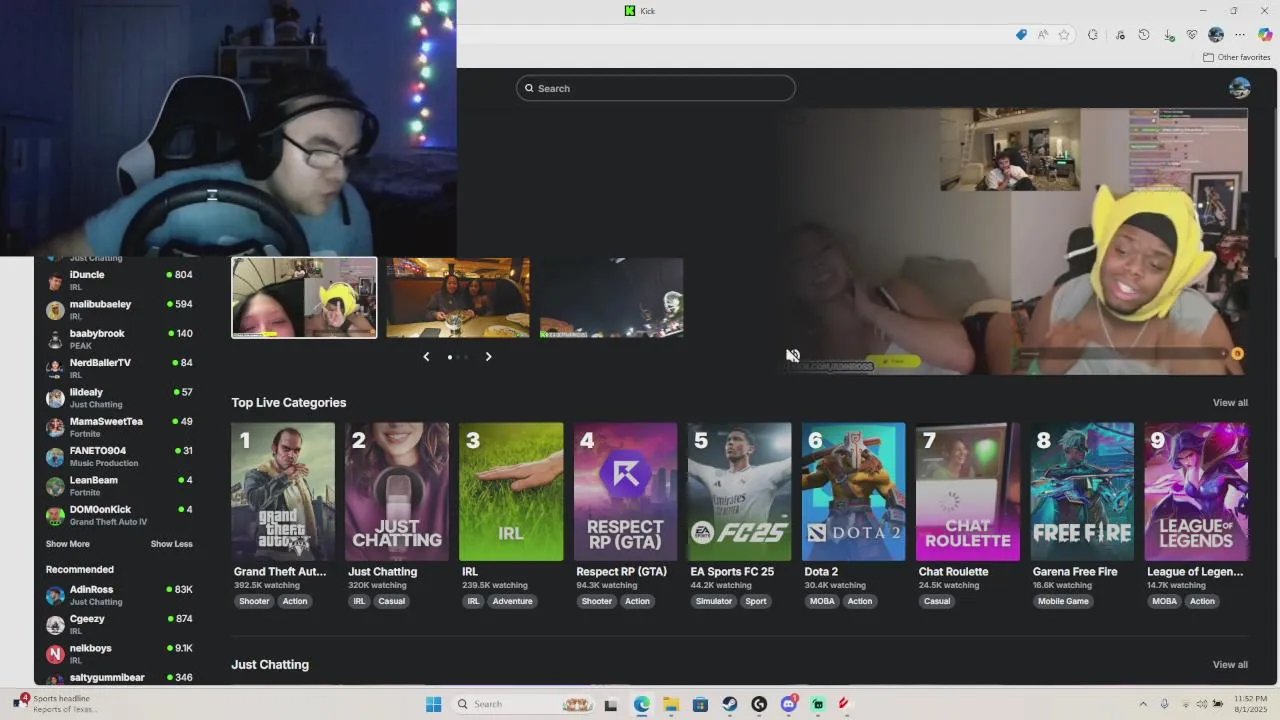This screenshot has height=720, width=1280.
Task: Open baabybrook channel in sidebar
Action: 119,339
